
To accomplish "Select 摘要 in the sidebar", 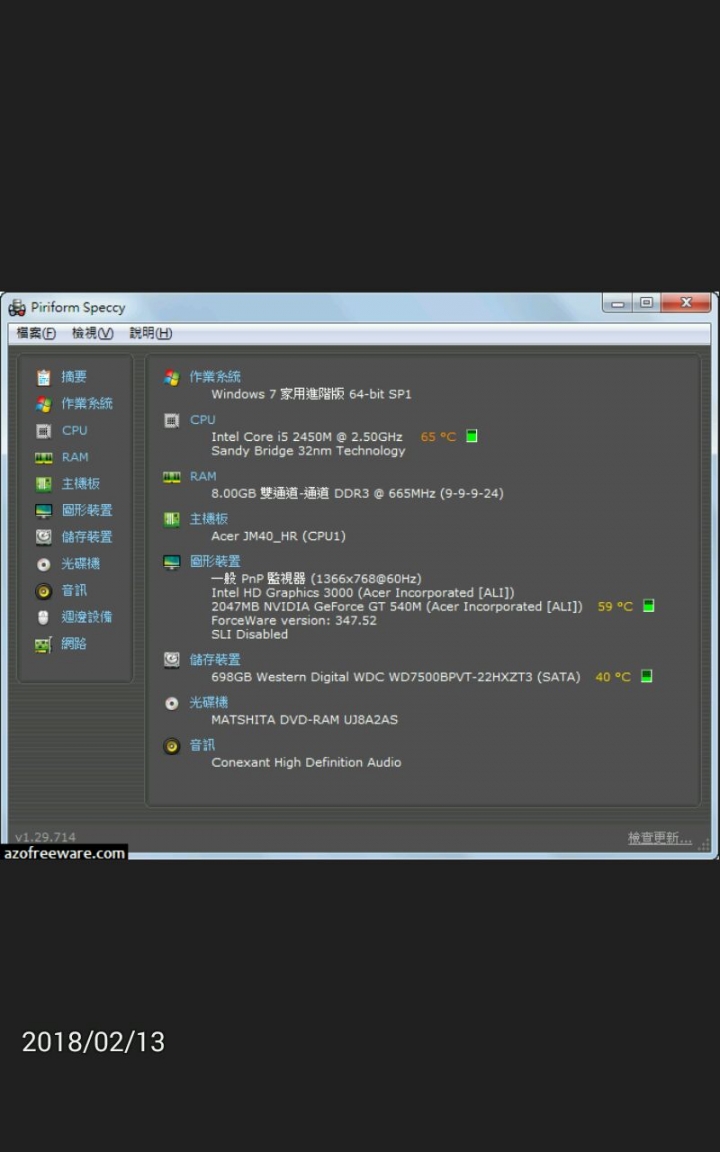I will [74, 377].
